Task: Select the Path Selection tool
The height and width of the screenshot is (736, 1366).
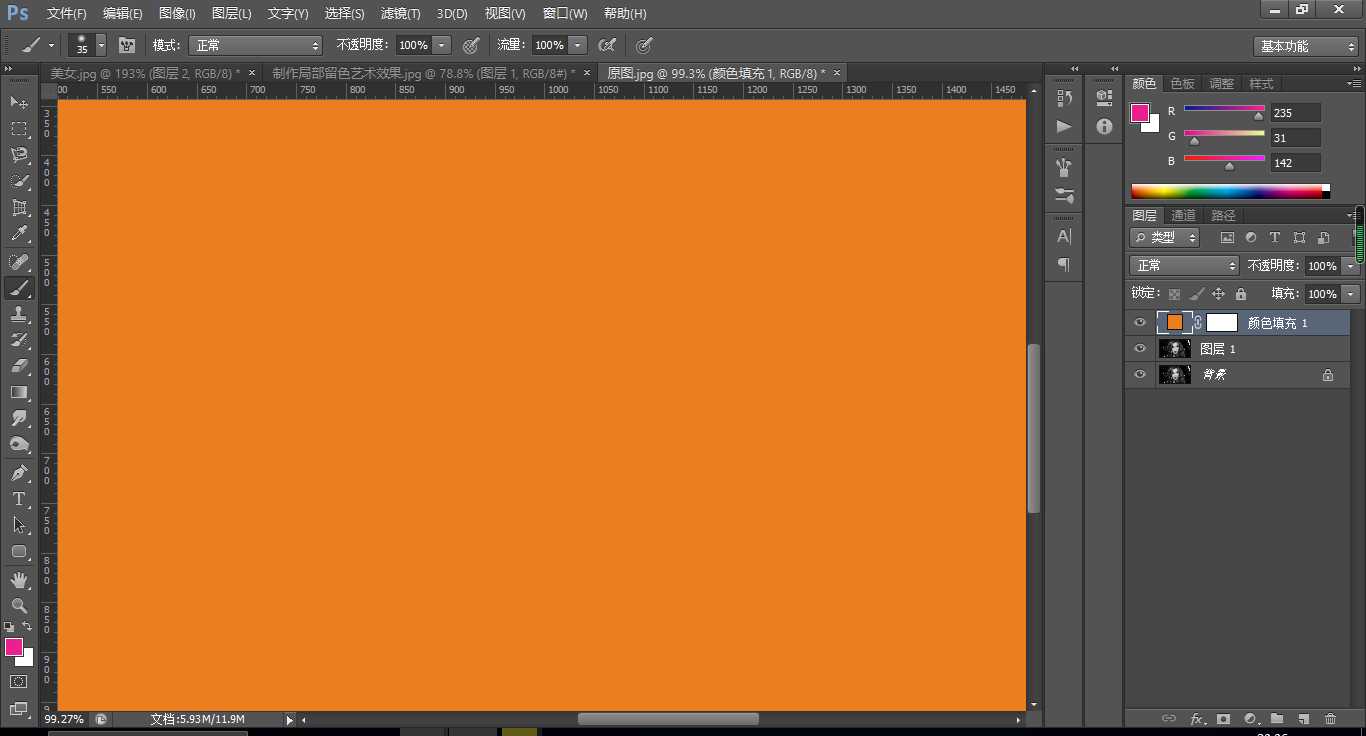Action: click(19, 525)
